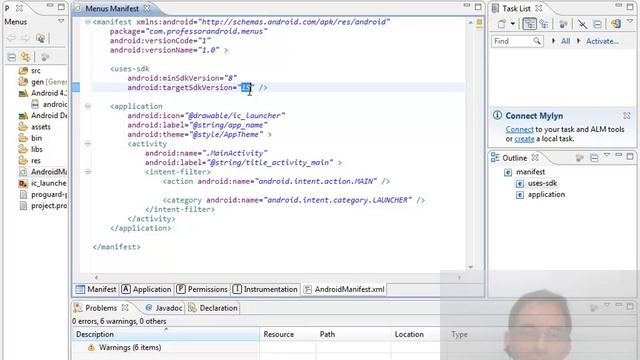The height and width of the screenshot is (360, 640).
Task: Select the manifest node in Outline
Action: pos(530,172)
